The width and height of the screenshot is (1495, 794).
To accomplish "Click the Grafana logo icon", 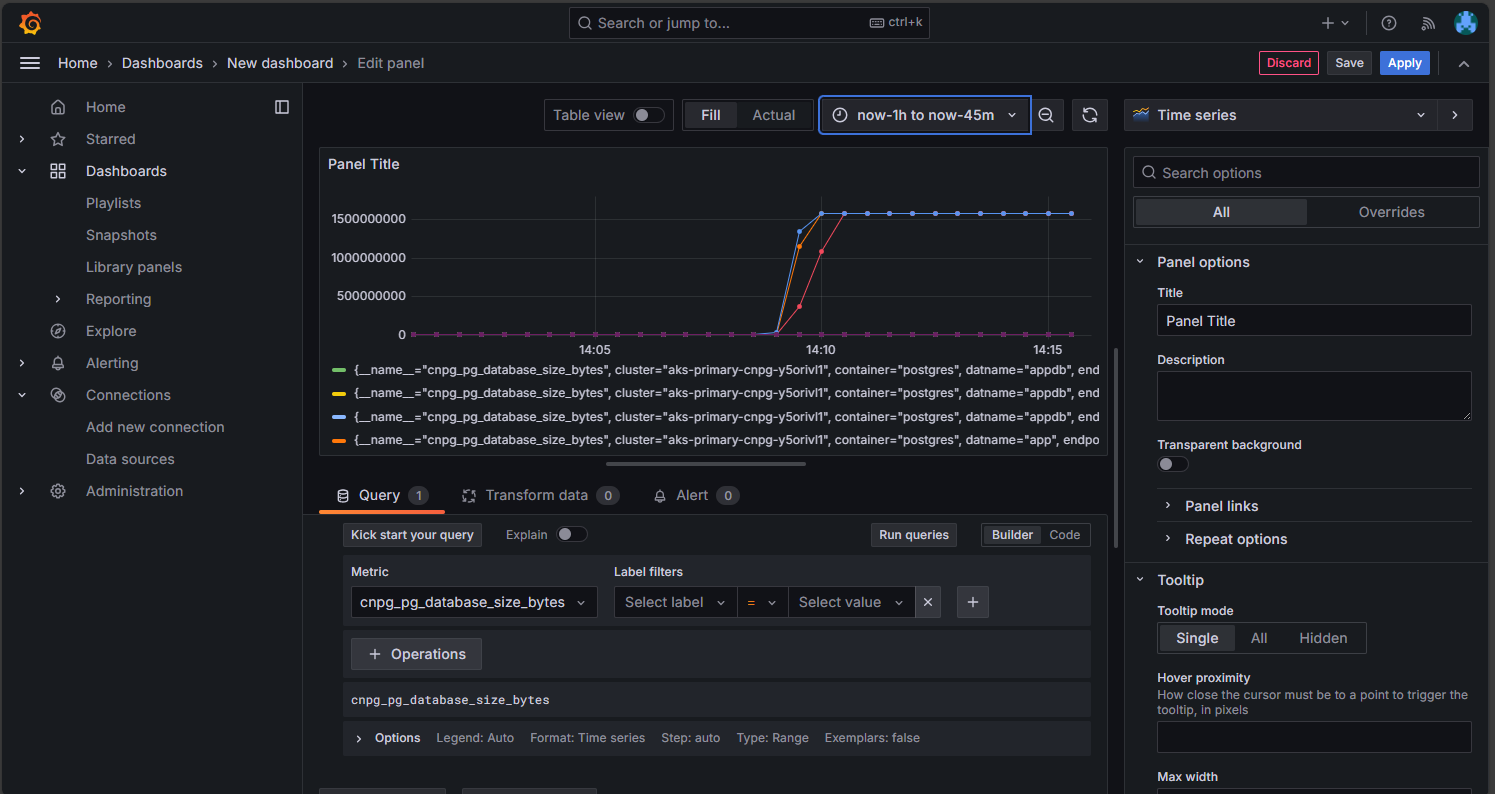I will (x=30, y=22).
